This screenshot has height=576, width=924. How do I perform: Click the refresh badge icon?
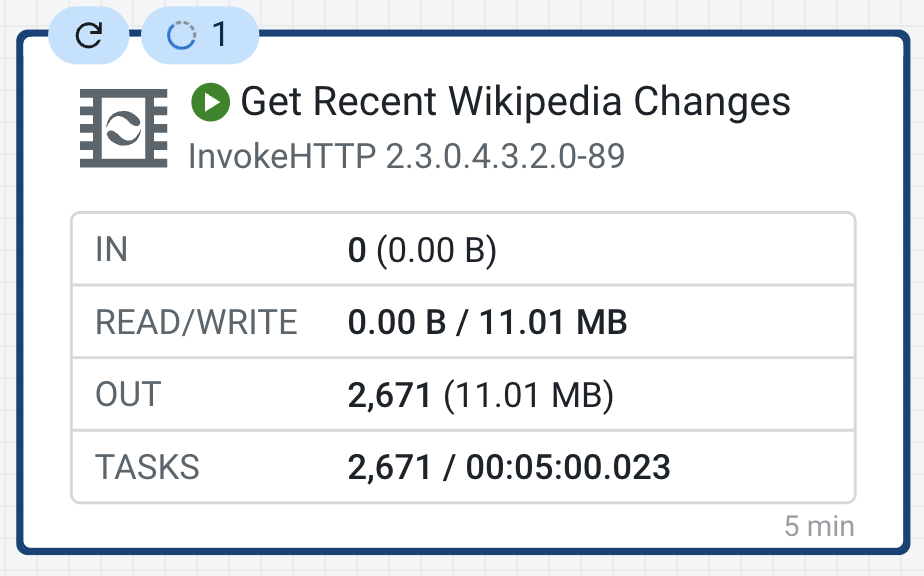(x=89, y=36)
